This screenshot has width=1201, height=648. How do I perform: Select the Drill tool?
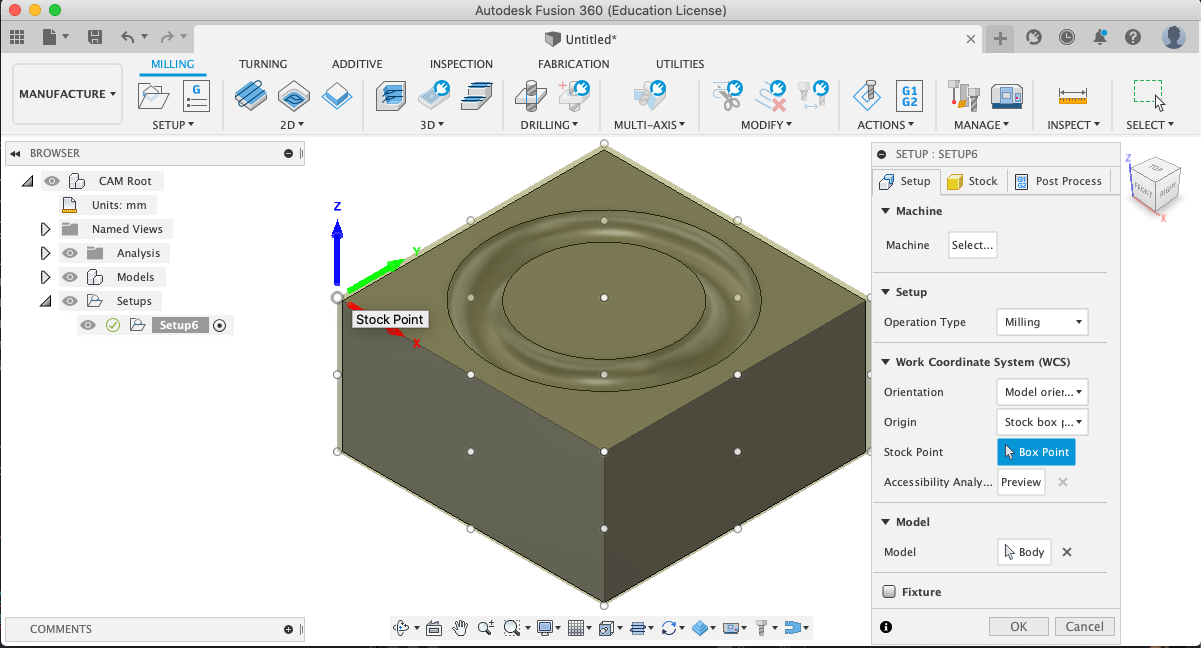point(530,96)
